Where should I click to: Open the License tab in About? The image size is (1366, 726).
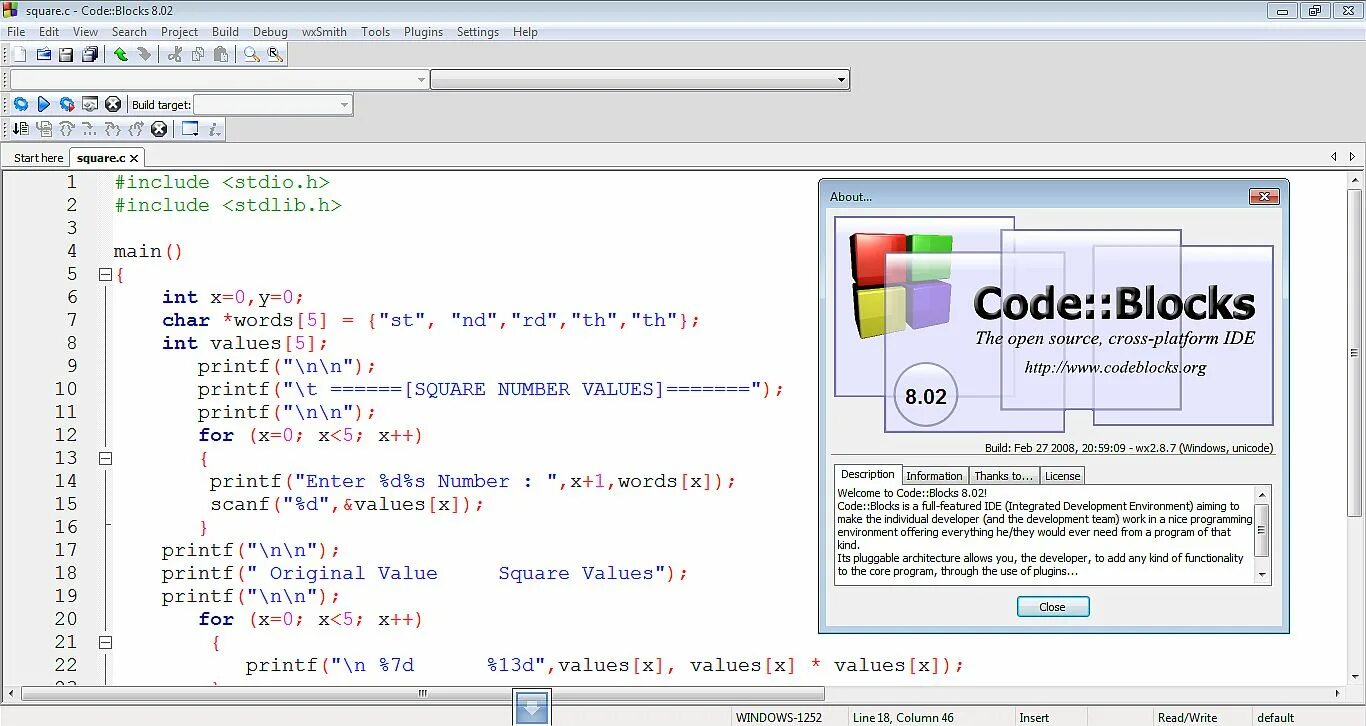(x=1062, y=476)
